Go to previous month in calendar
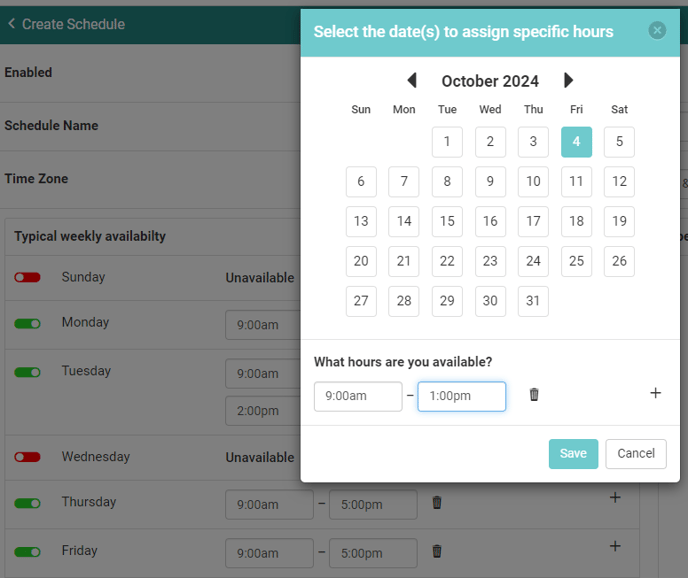 411,81
